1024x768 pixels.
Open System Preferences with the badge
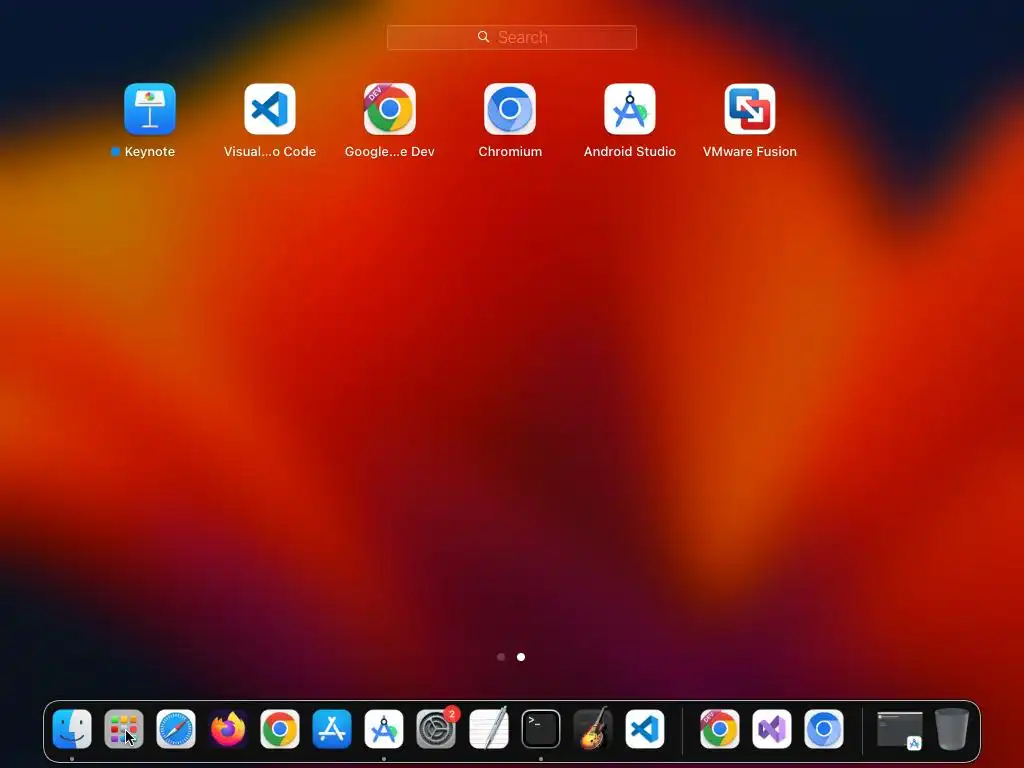(436, 729)
